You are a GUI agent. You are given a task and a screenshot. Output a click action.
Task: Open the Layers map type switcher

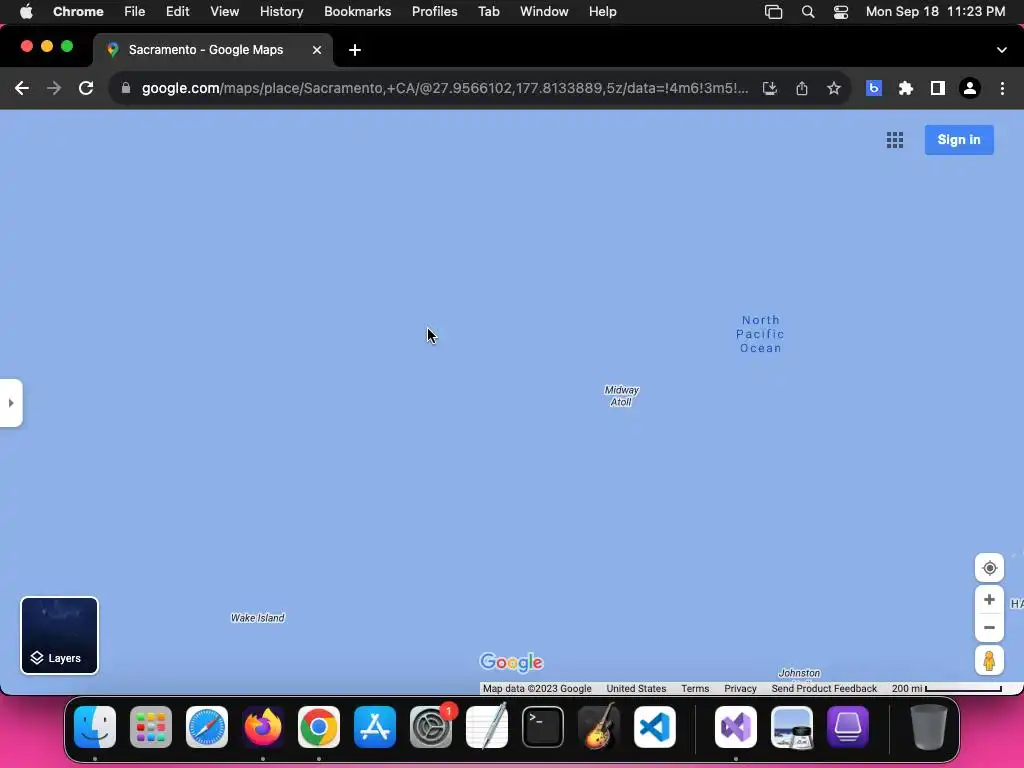(59, 635)
